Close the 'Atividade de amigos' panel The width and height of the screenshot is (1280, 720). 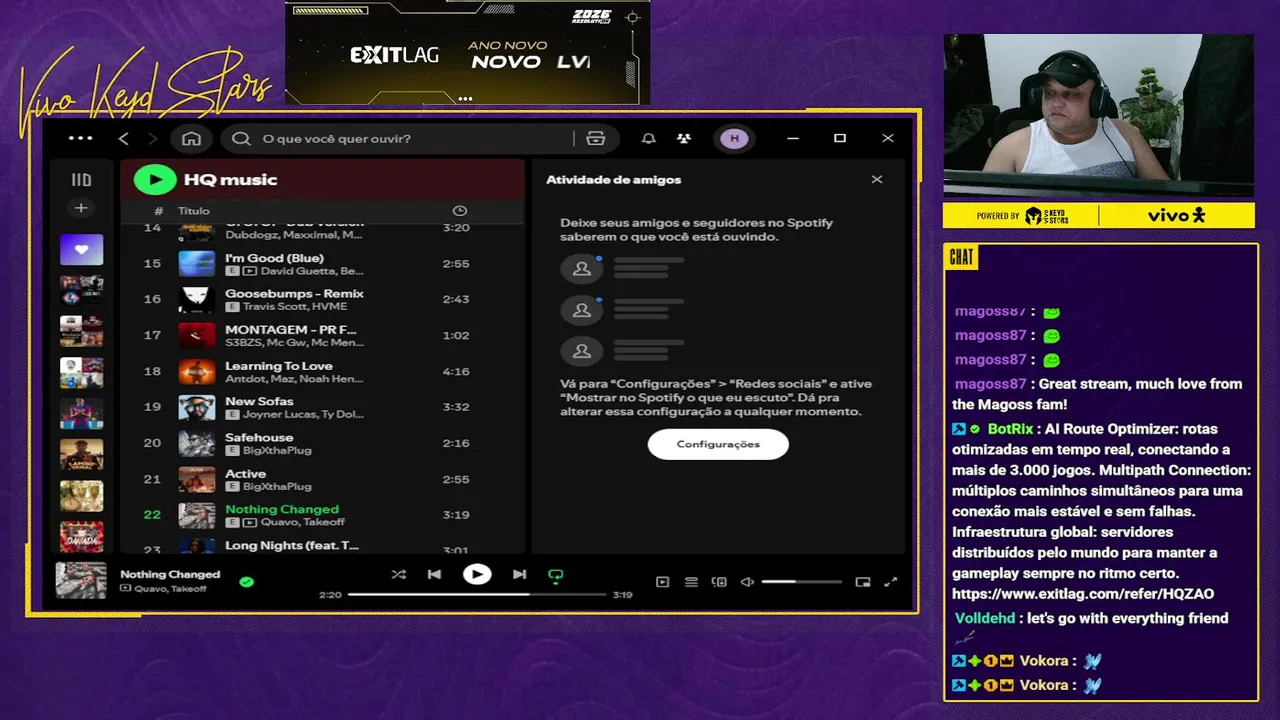(877, 180)
